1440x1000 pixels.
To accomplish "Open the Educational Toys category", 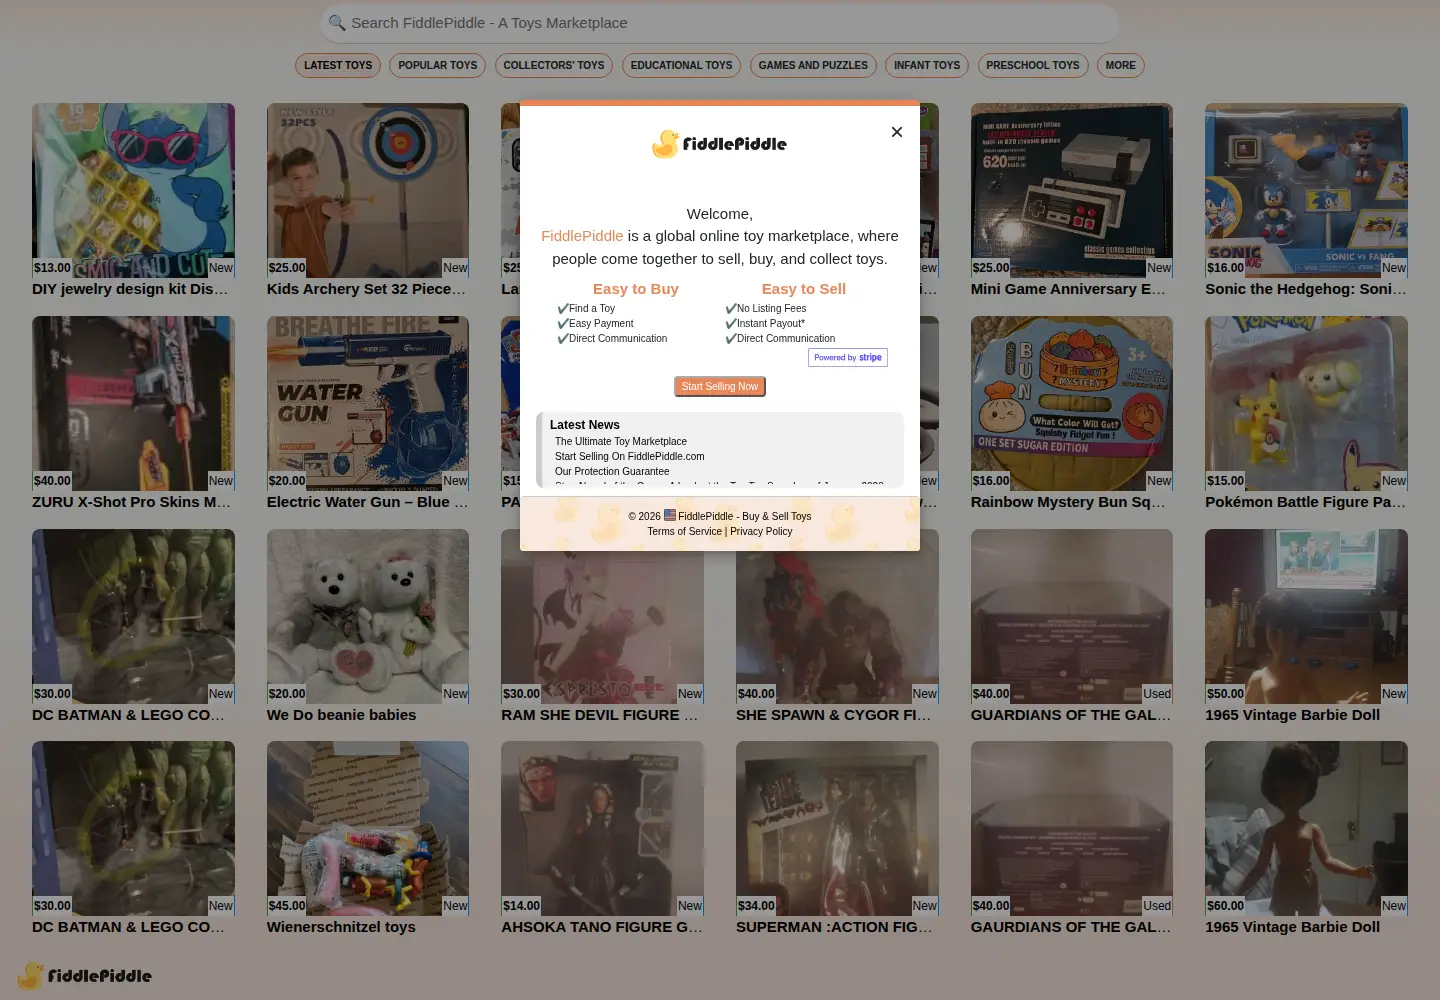I will [x=682, y=66].
